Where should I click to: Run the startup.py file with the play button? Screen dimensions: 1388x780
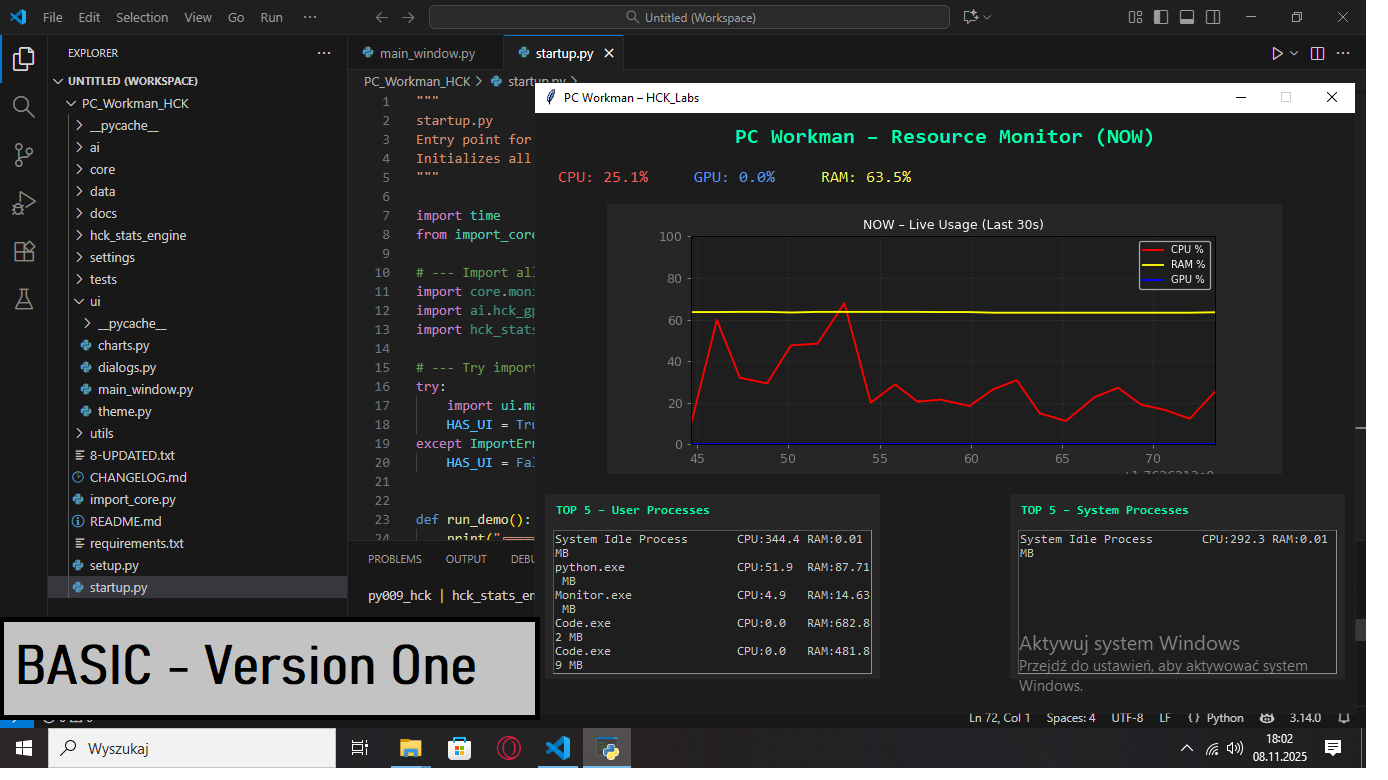tap(1278, 53)
